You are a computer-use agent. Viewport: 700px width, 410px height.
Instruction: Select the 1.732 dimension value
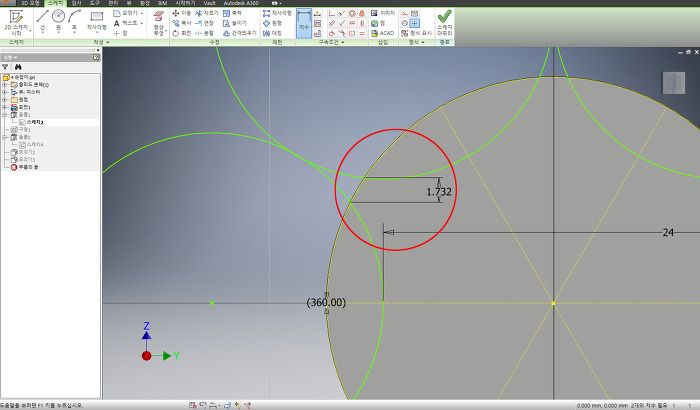(439, 192)
